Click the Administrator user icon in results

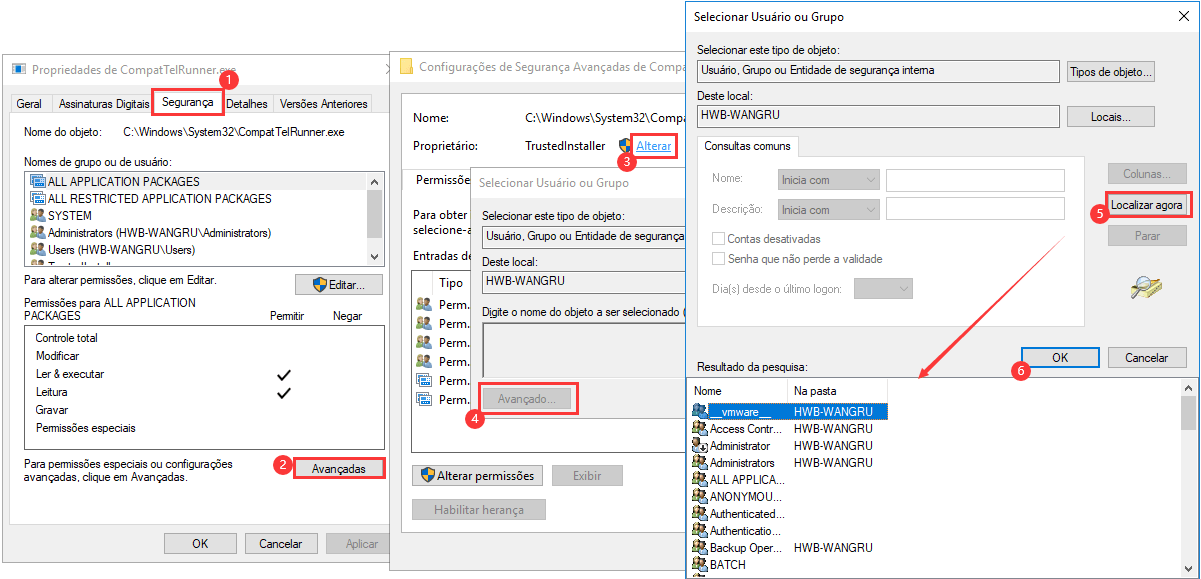coord(699,446)
